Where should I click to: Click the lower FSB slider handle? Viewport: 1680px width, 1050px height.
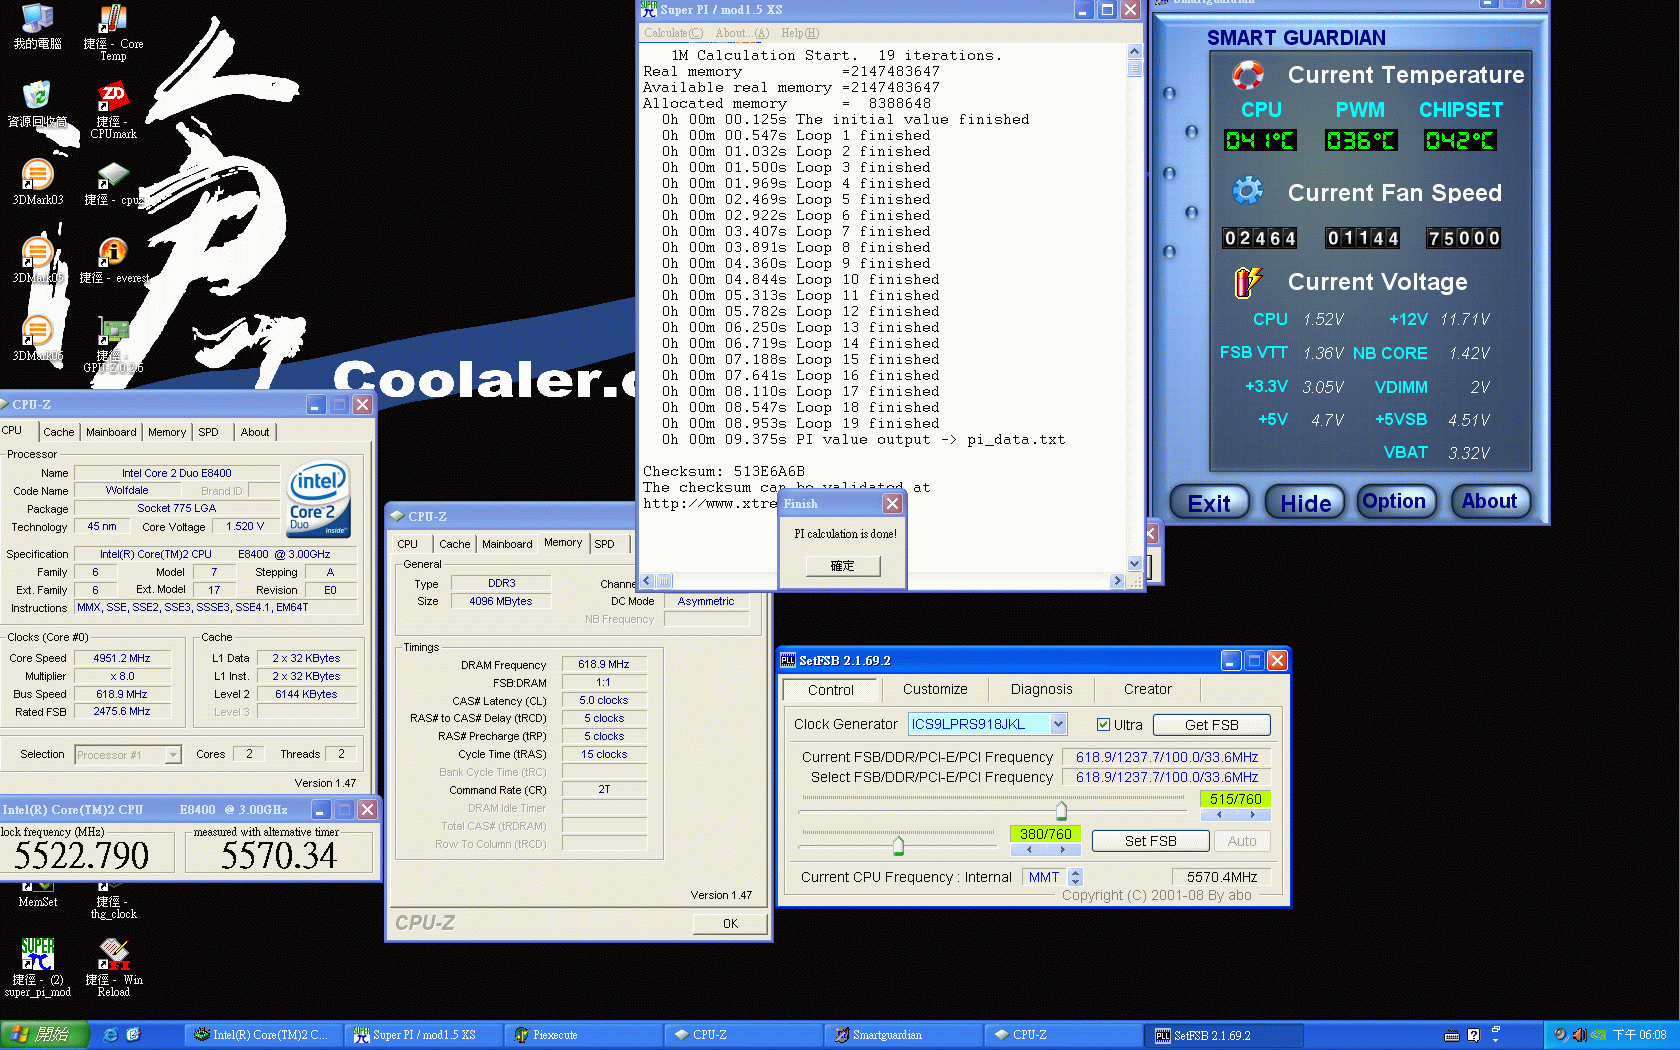898,845
